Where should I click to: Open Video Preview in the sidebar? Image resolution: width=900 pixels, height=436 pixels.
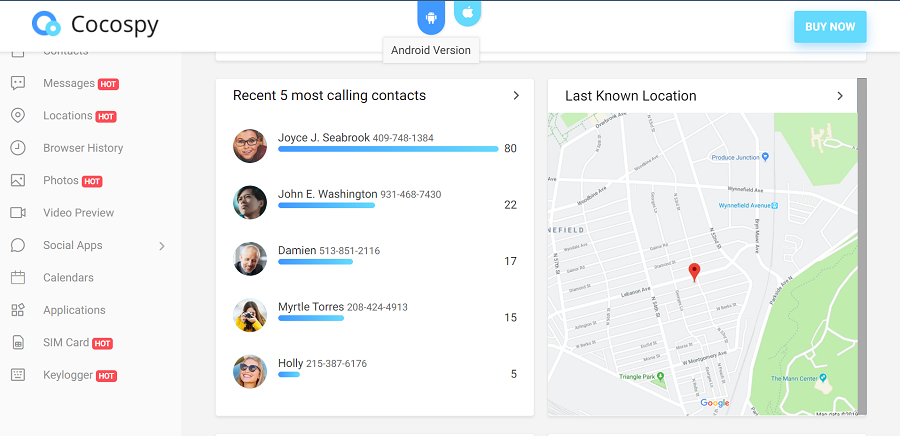pyautogui.click(x=79, y=213)
